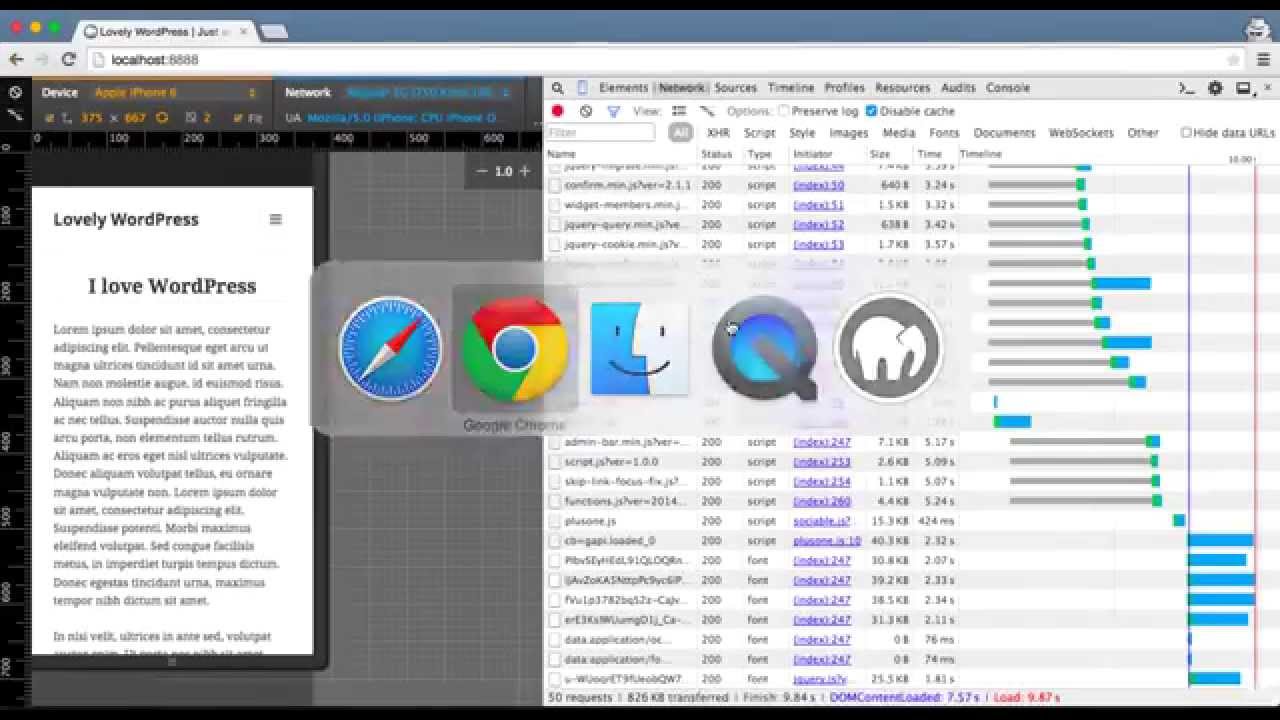The height and width of the screenshot is (720, 1280).
Task: Go back in Chrome
Action: click(x=17, y=60)
